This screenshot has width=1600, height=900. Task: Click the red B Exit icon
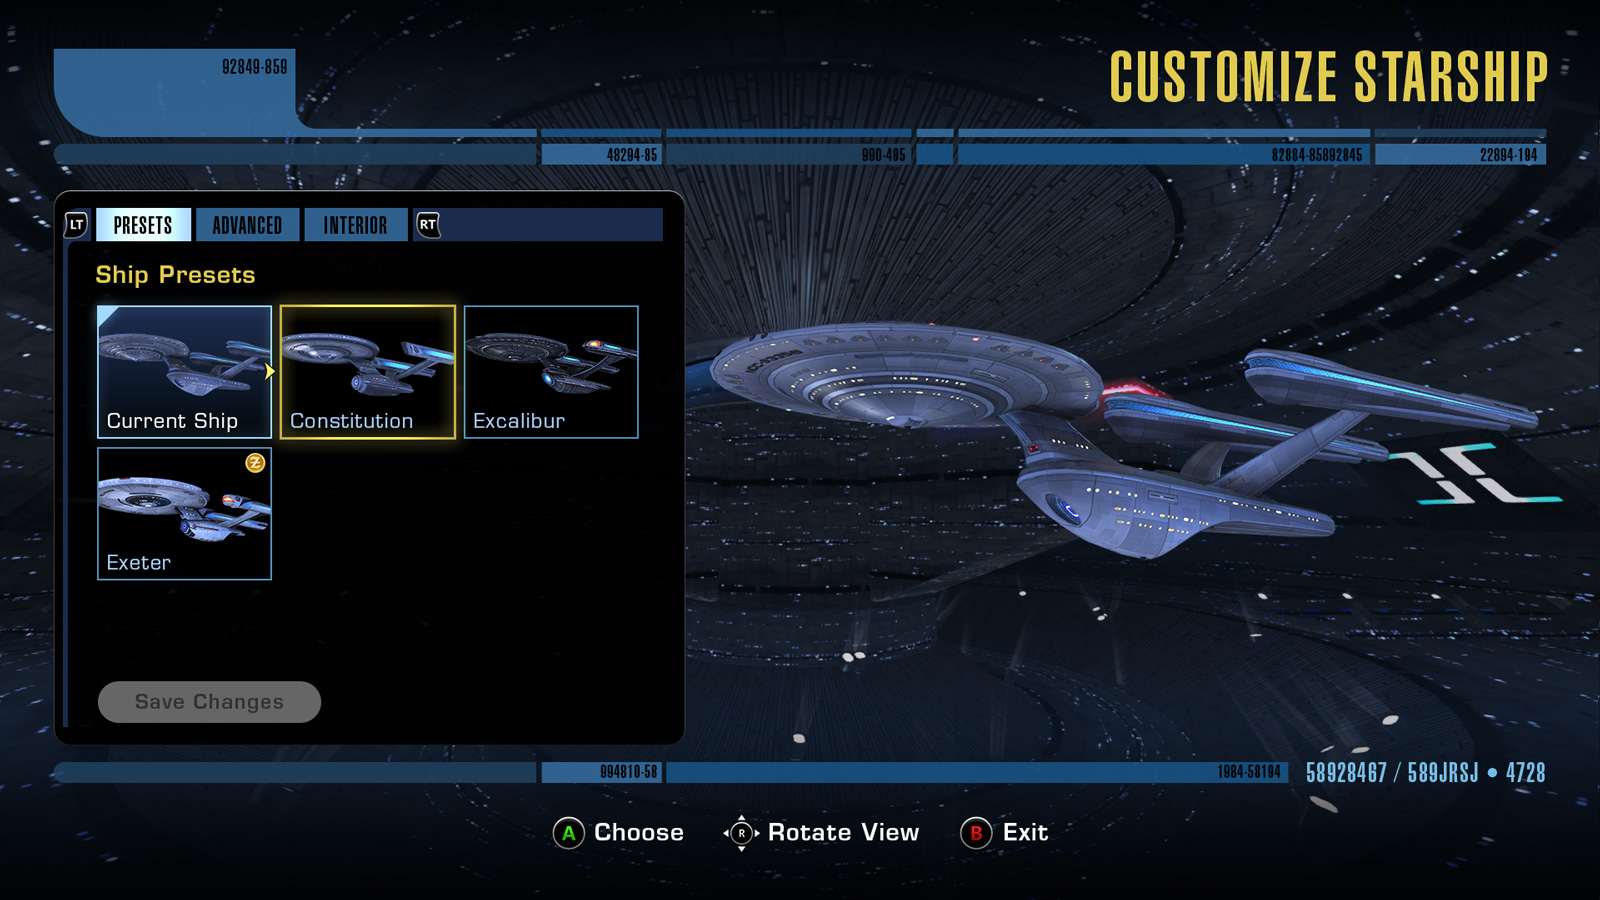[976, 833]
